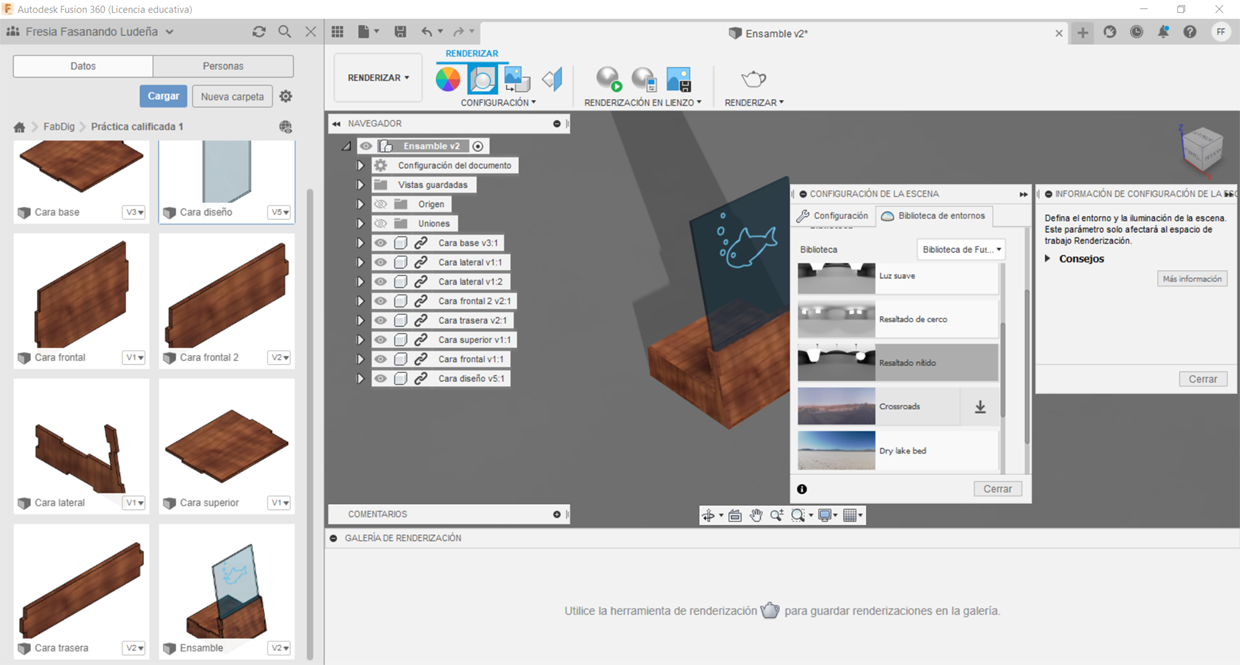
Task: Open the help question mark
Action: click(1190, 32)
